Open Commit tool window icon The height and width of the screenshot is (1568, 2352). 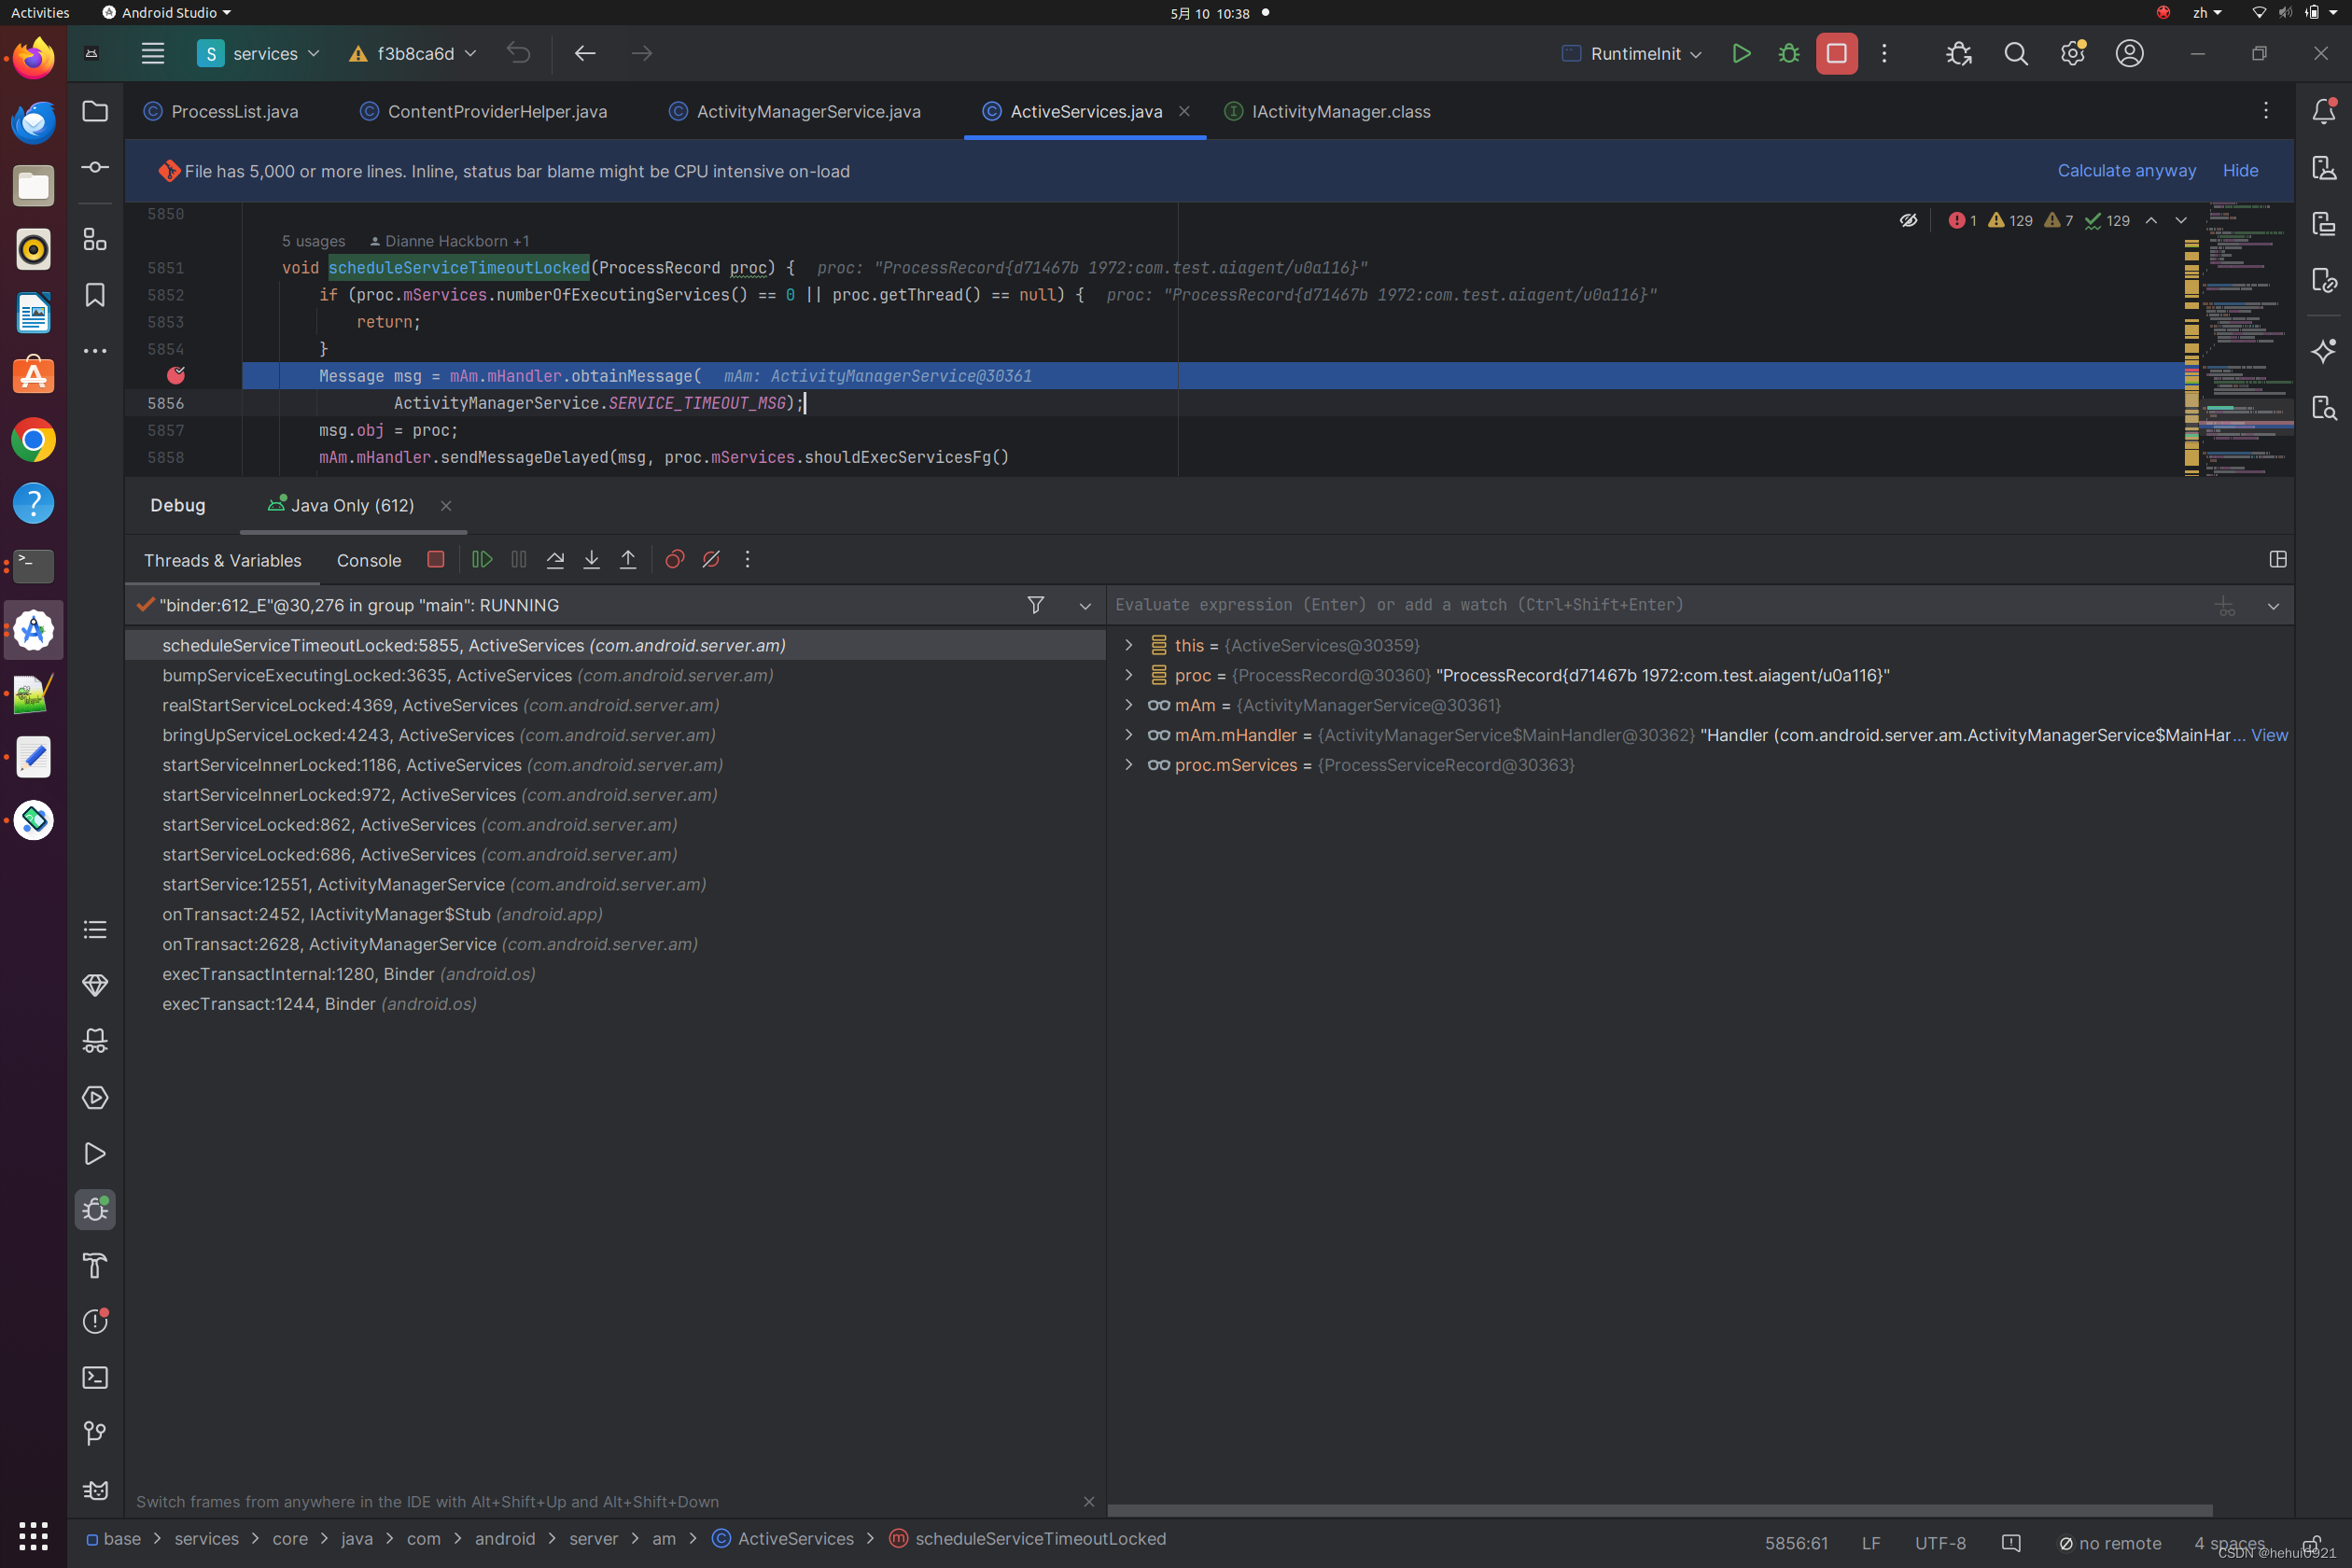coord(95,167)
